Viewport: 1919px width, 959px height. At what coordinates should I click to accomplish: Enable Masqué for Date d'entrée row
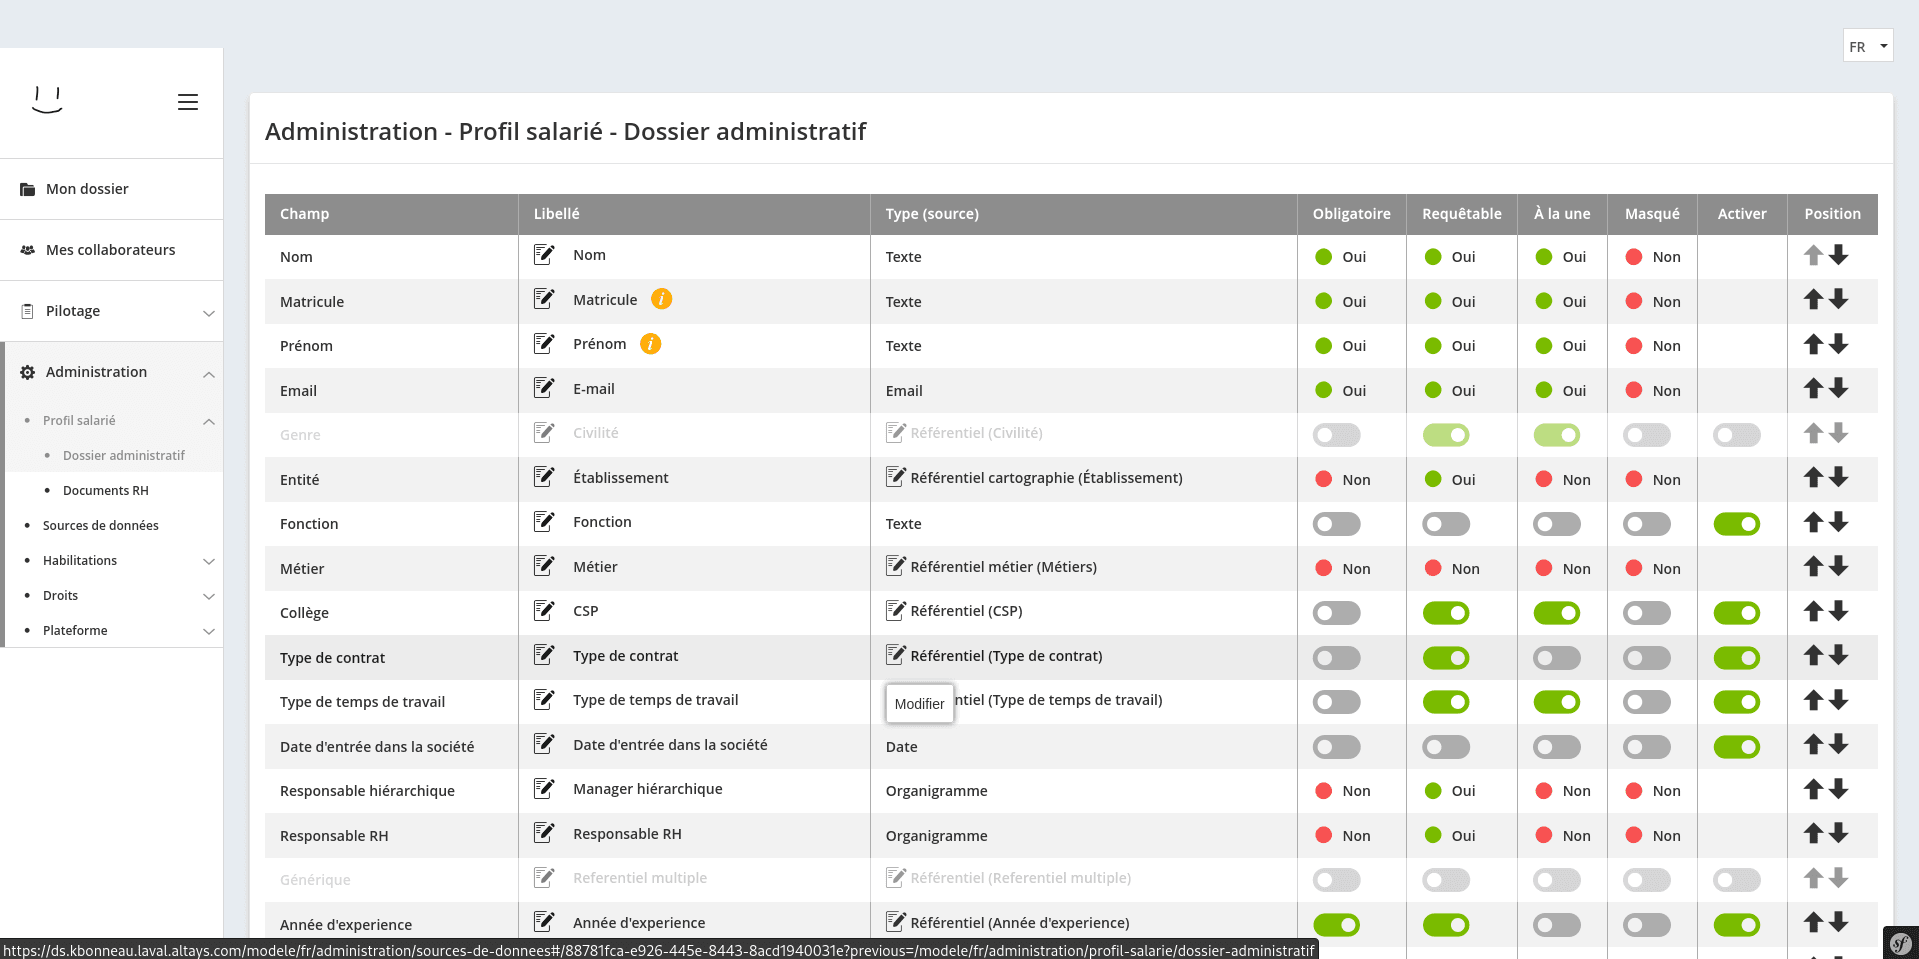coord(1647,747)
